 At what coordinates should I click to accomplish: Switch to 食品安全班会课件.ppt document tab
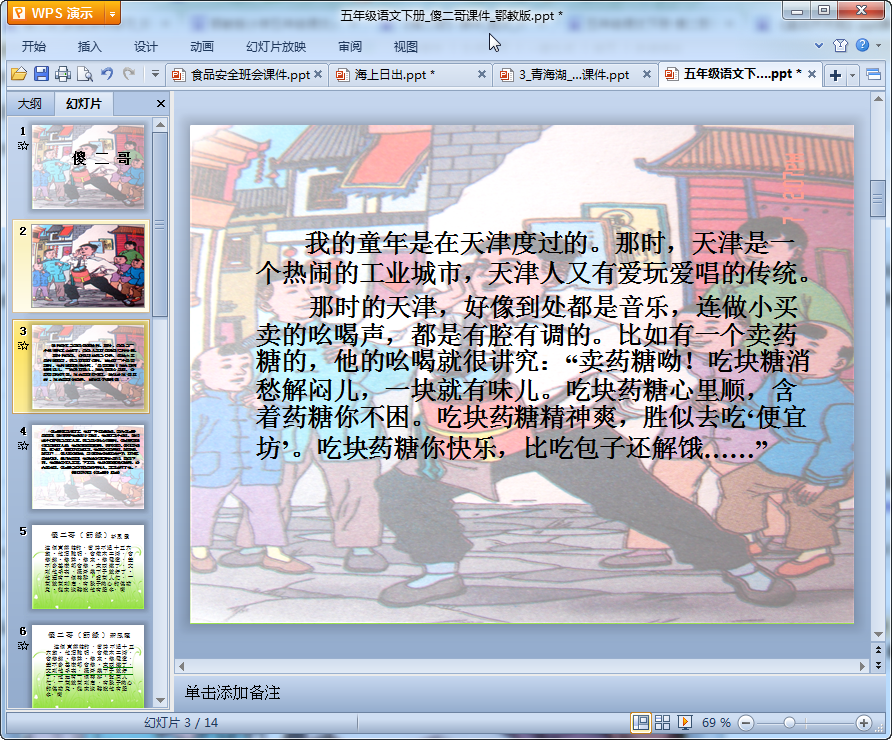pyautogui.click(x=241, y=75)
